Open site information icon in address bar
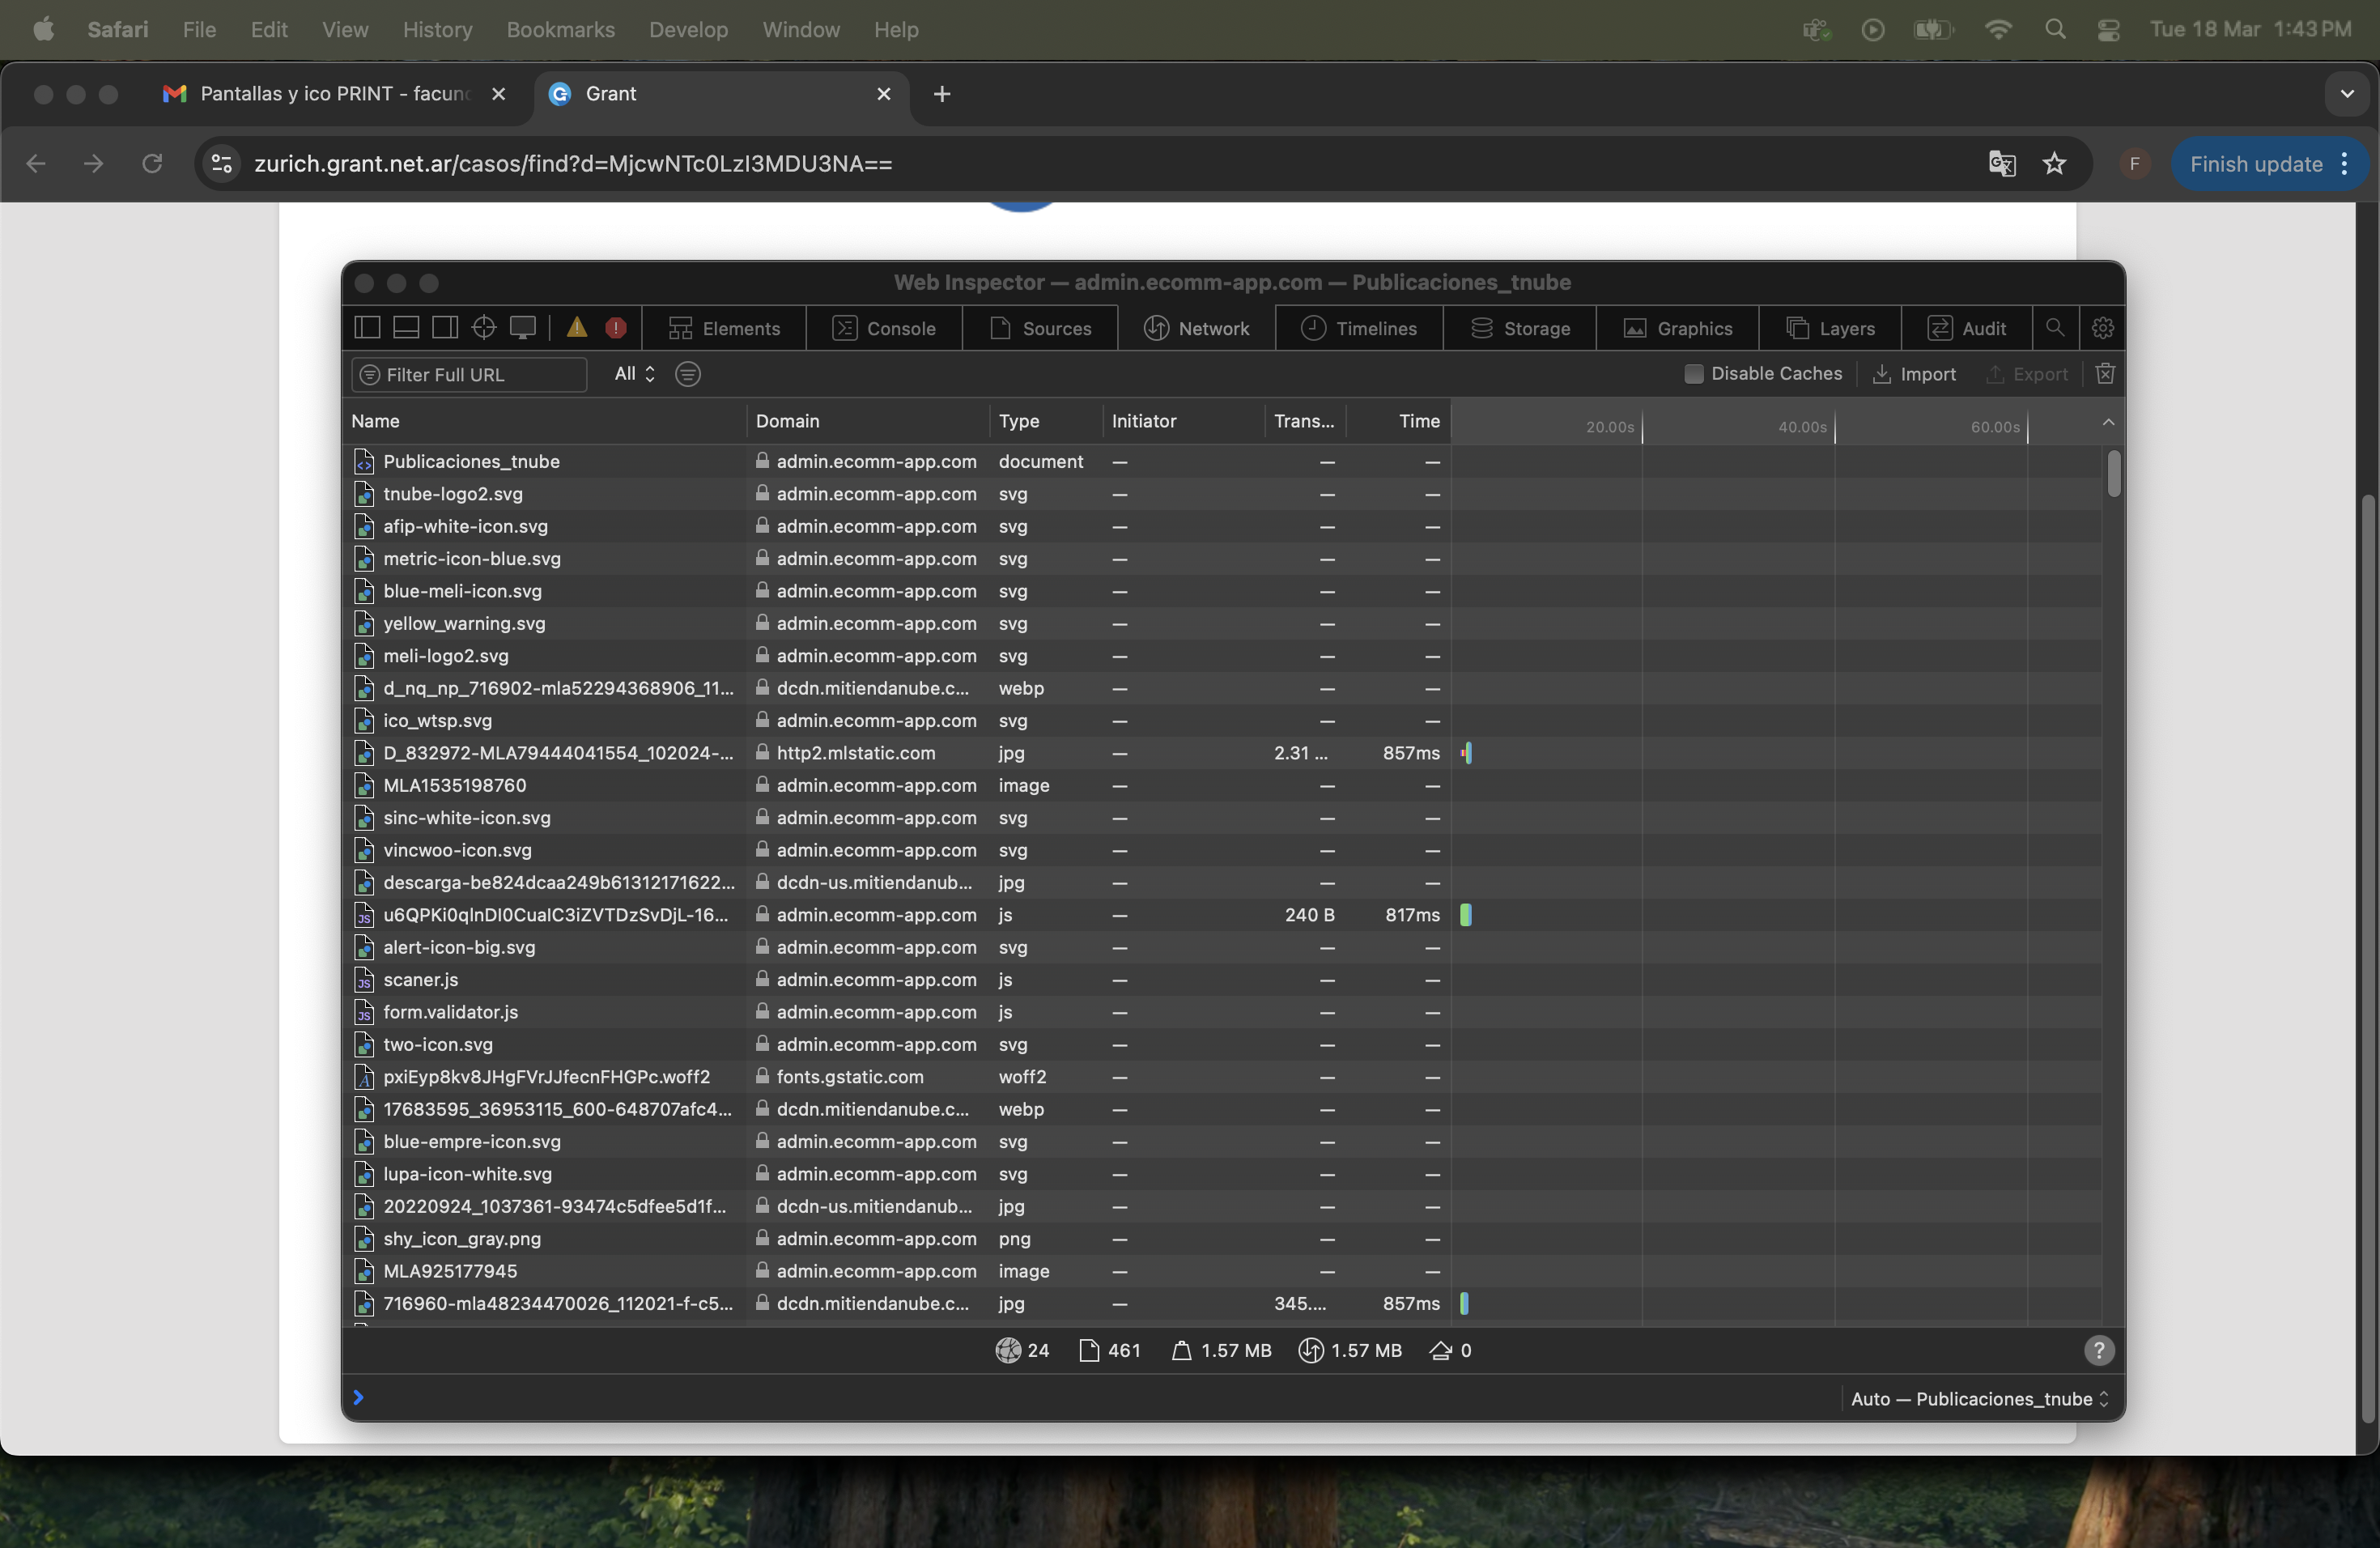This screenshot has width=2380, height=1548. 222,163
